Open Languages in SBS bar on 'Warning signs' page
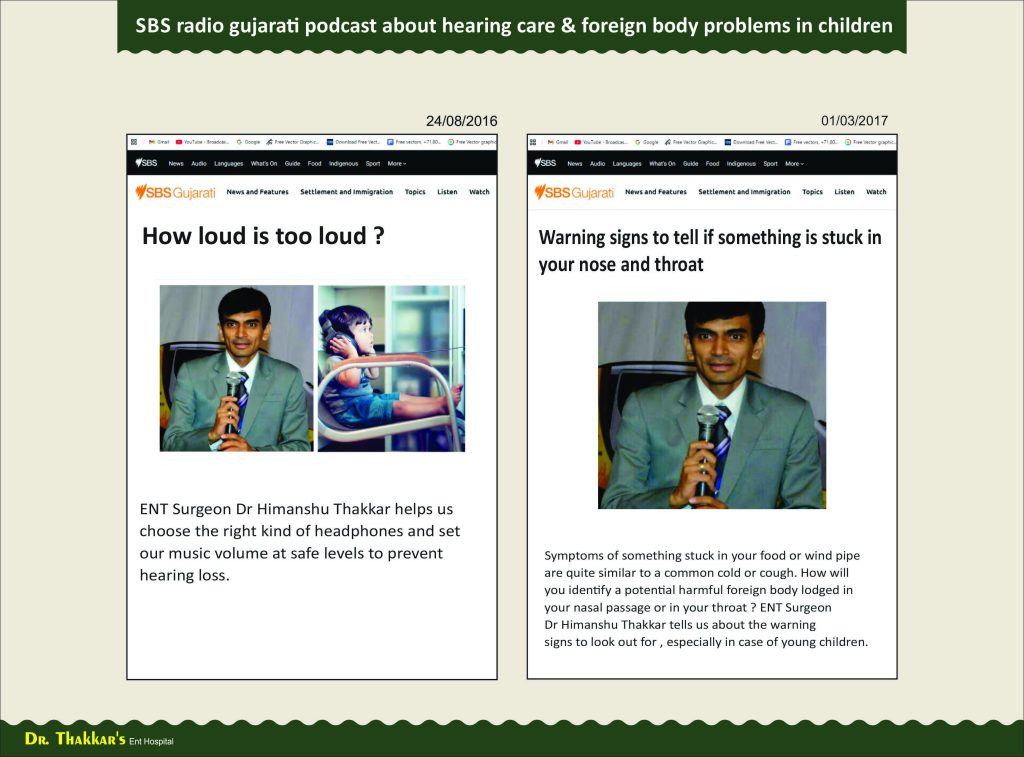This screenshot has height=757, width=1024. 627,164
